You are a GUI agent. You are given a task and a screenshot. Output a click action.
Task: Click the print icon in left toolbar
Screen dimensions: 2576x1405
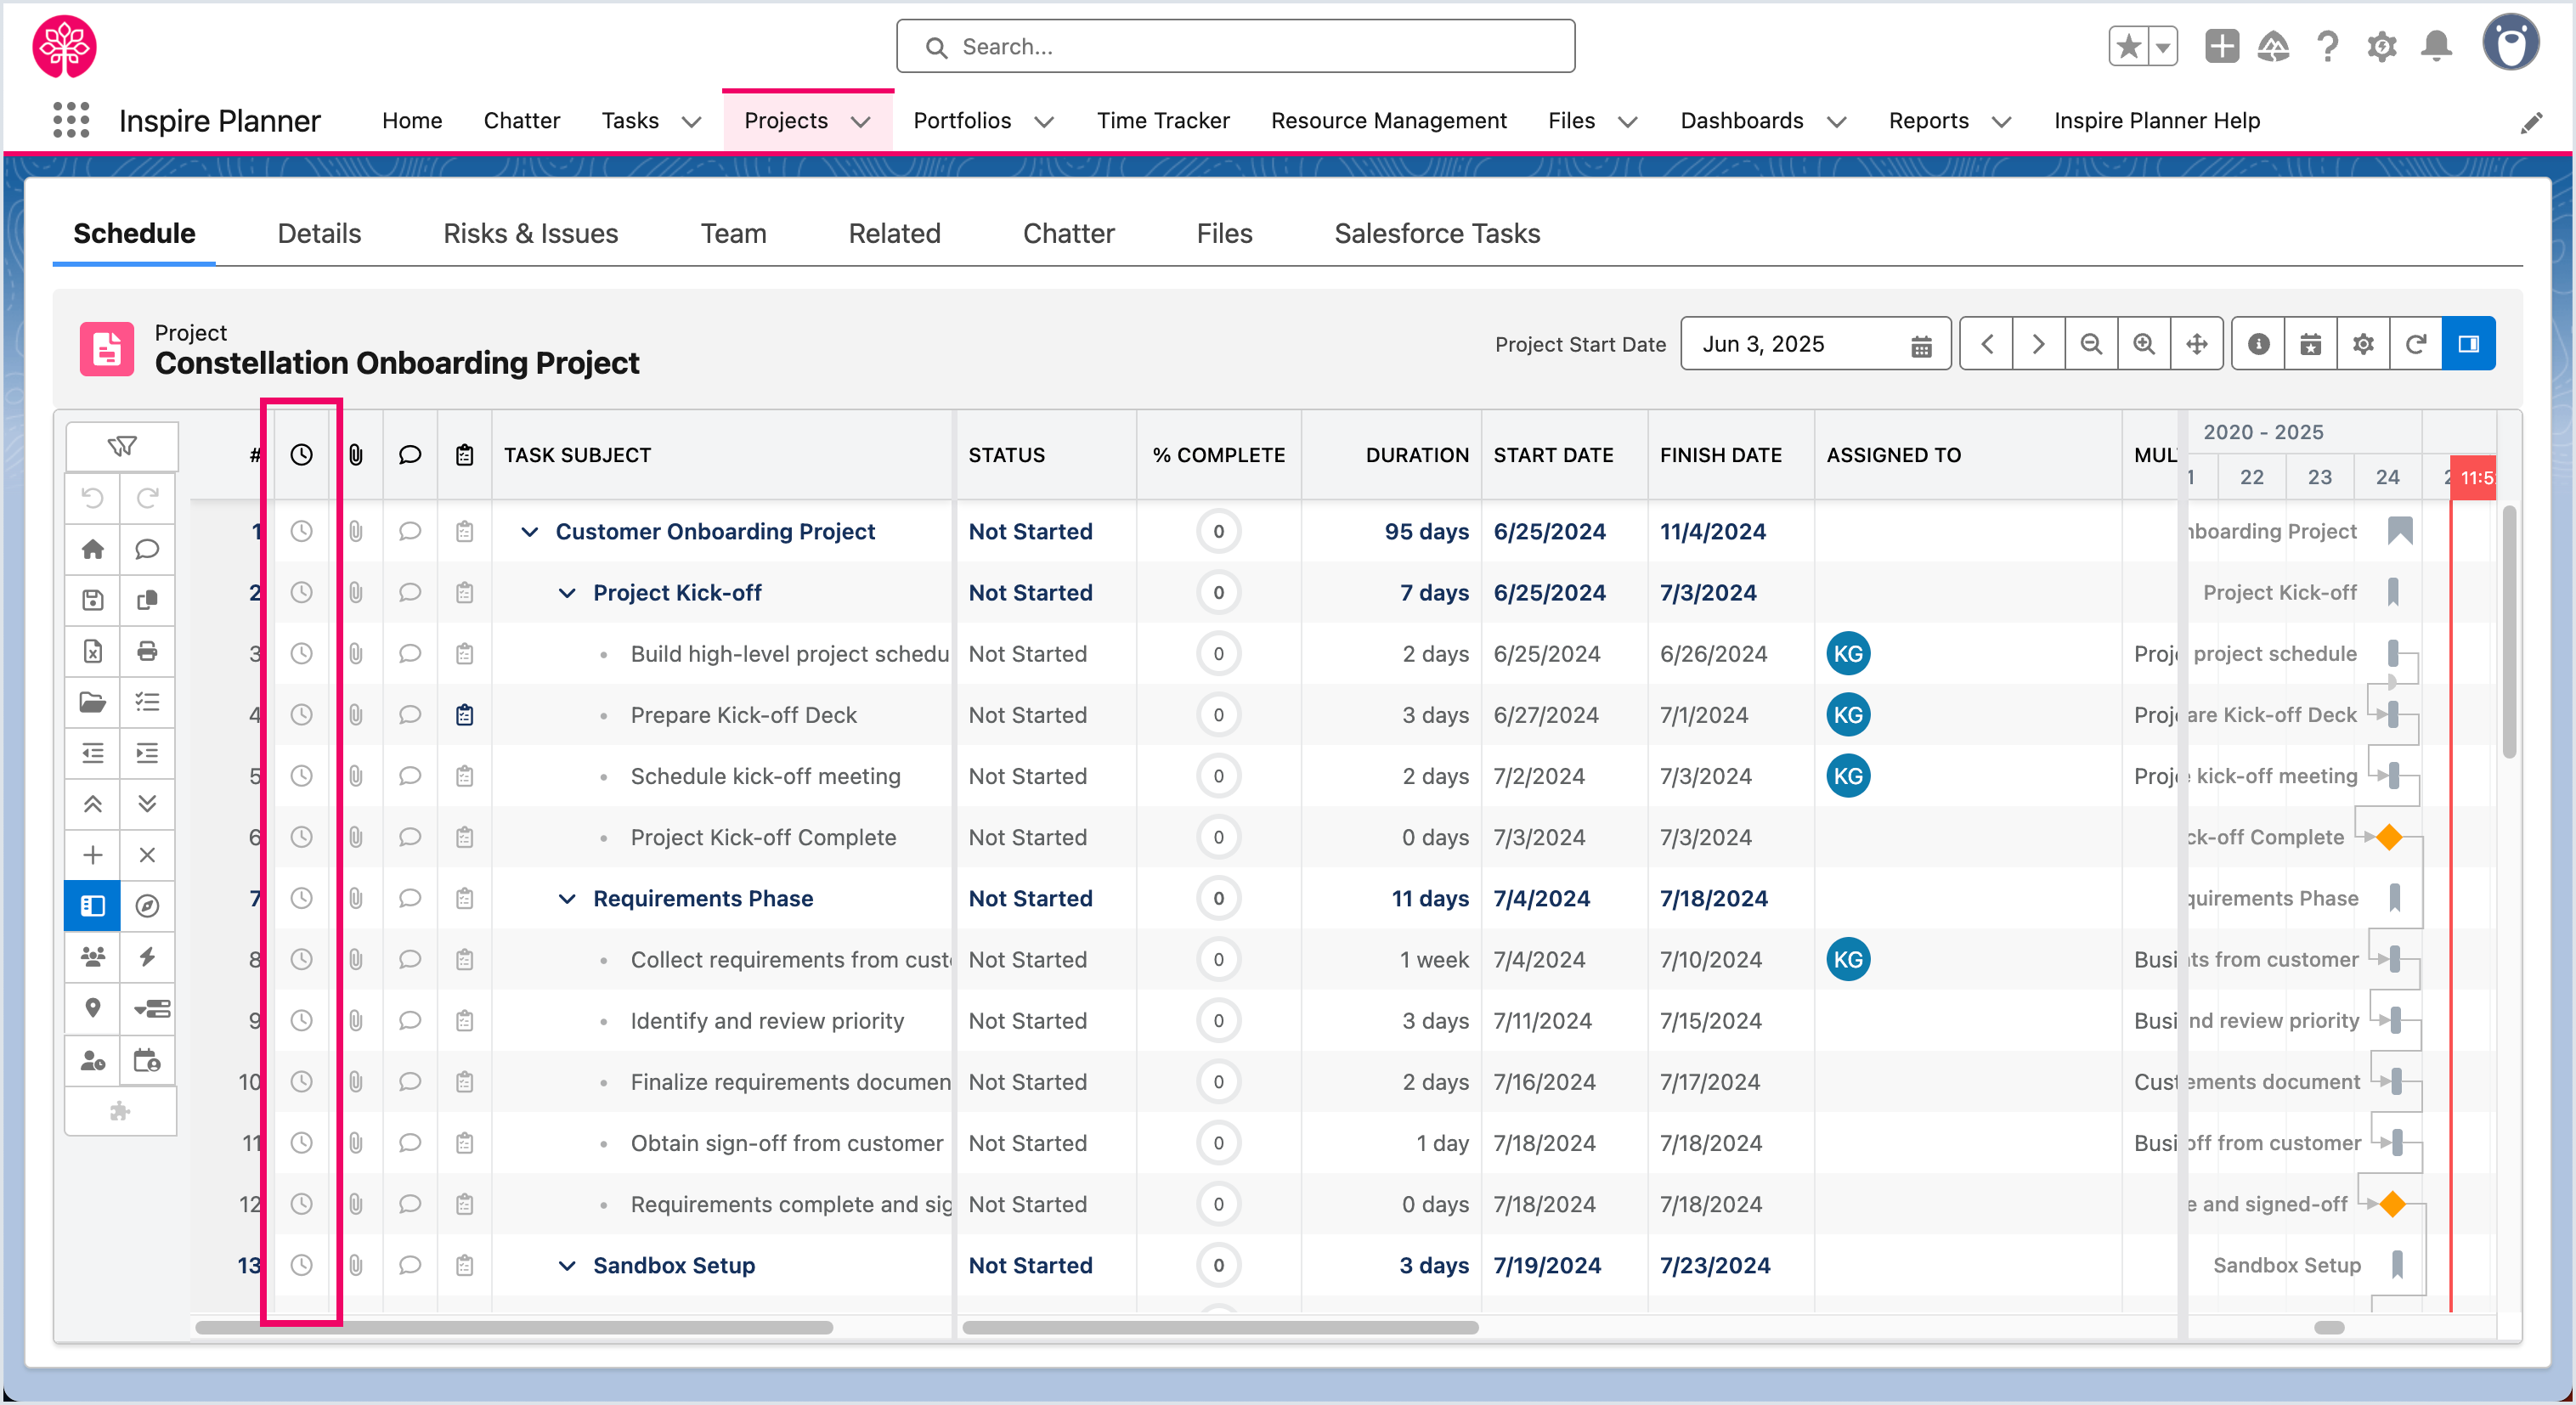coord(147,651)
